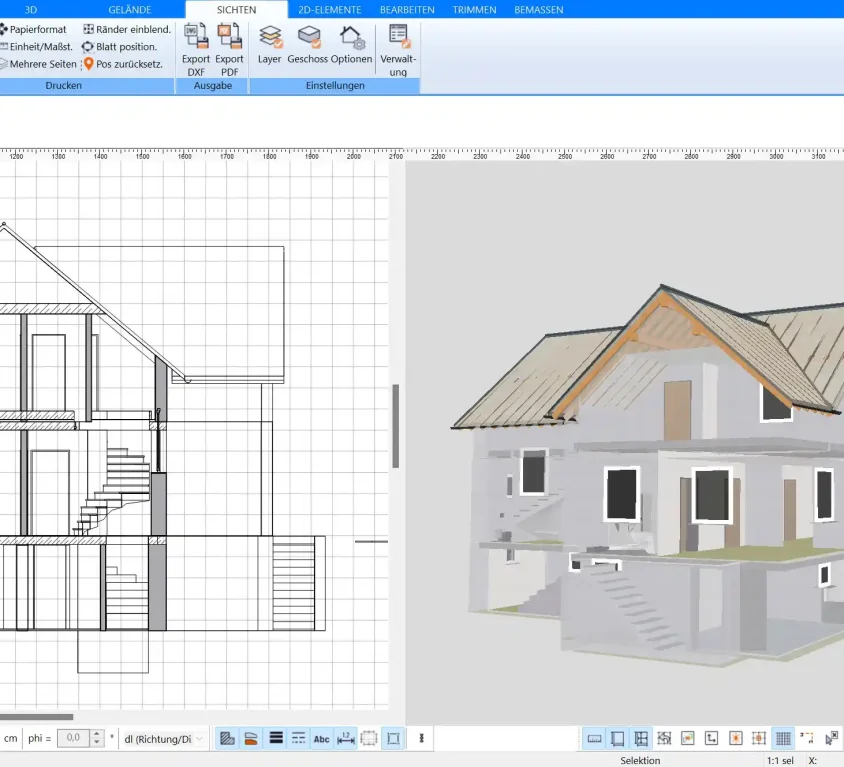Click the snap point frame icon
This screenshot has height=767, width=844.
click(x=687, y=738)
